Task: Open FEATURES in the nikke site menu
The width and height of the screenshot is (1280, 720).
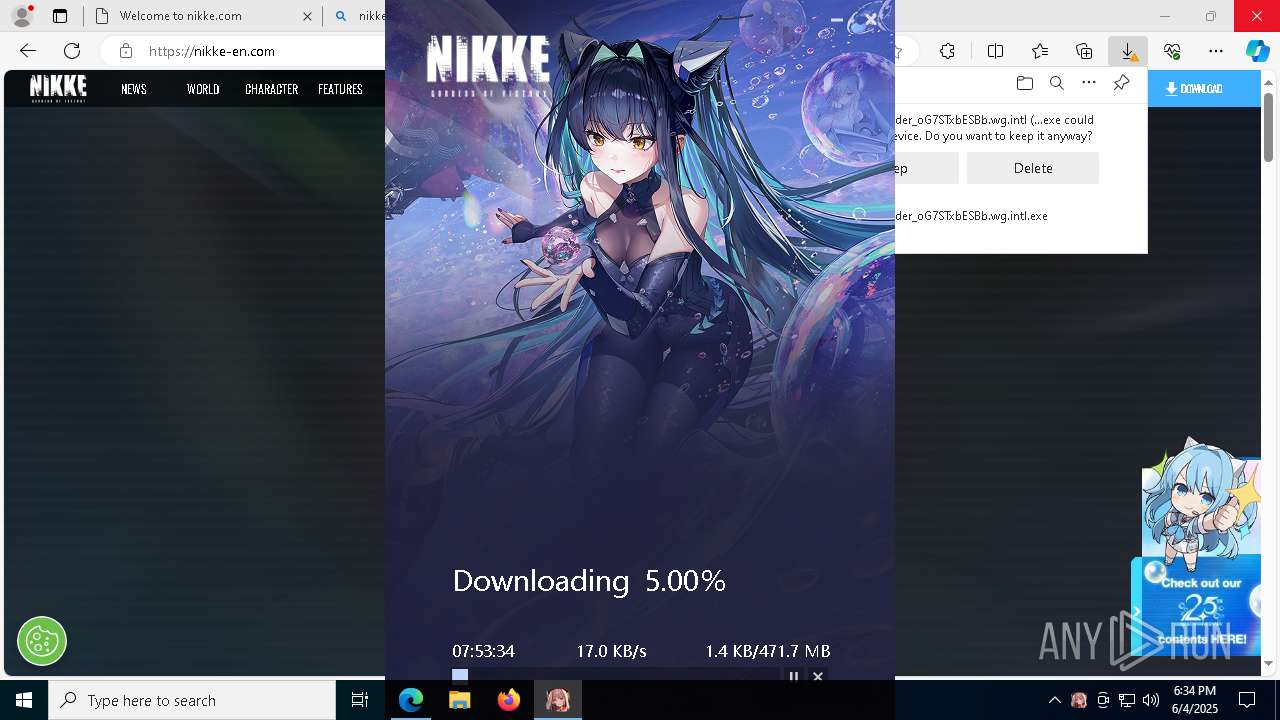Action: point(340,89)
